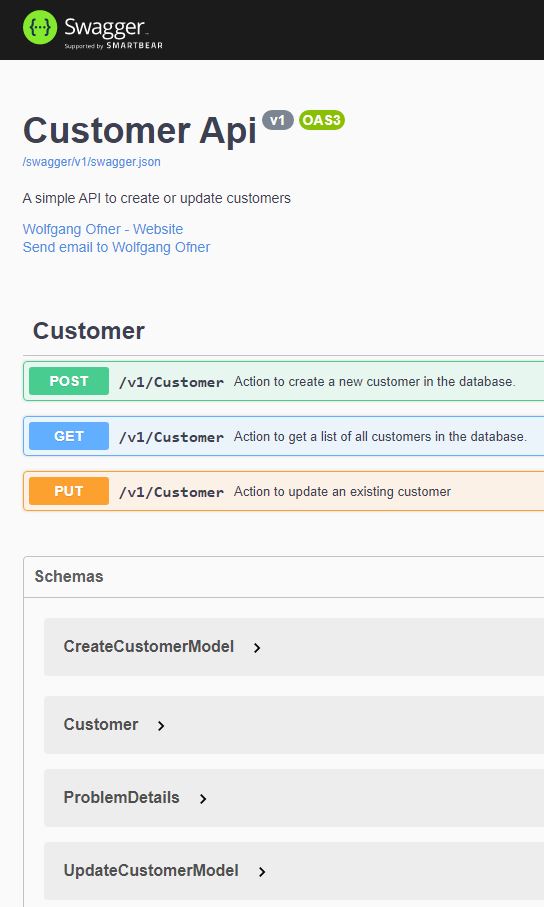Expand POST /v1/Customer create operation

[284, 381]
